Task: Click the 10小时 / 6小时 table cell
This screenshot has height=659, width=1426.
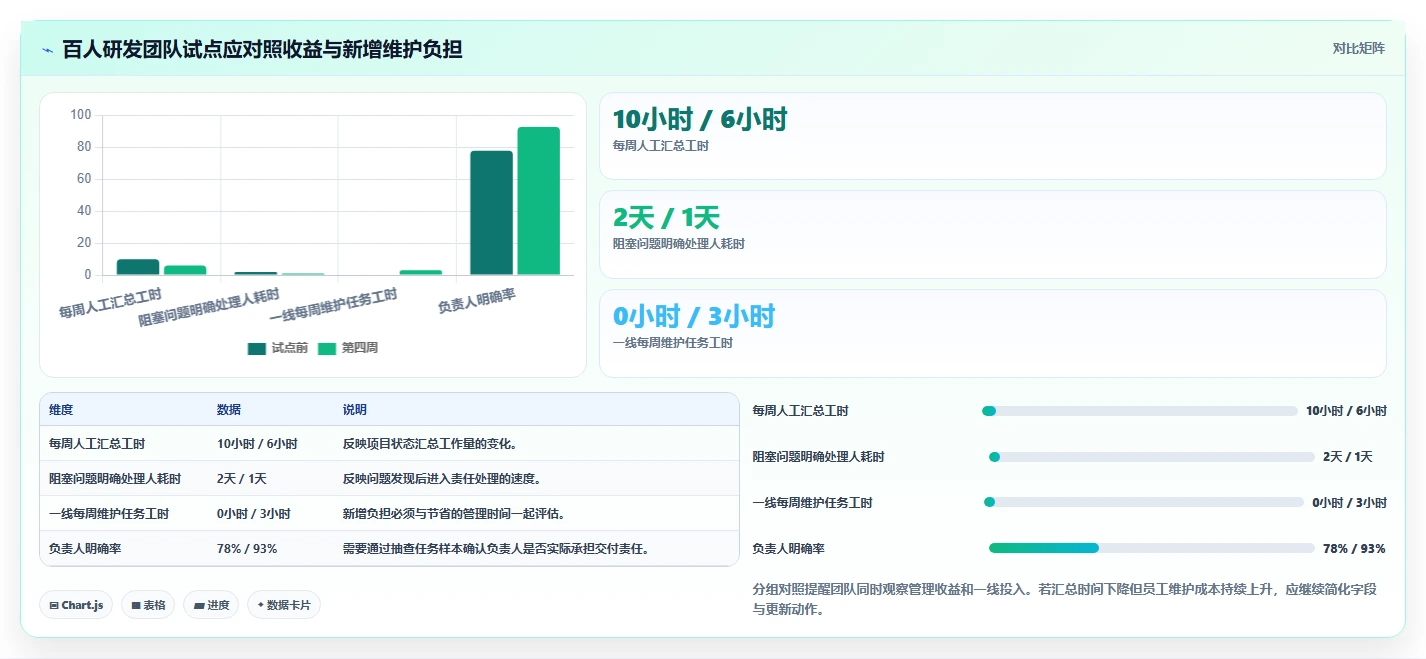Action: (x=257, y=443)
